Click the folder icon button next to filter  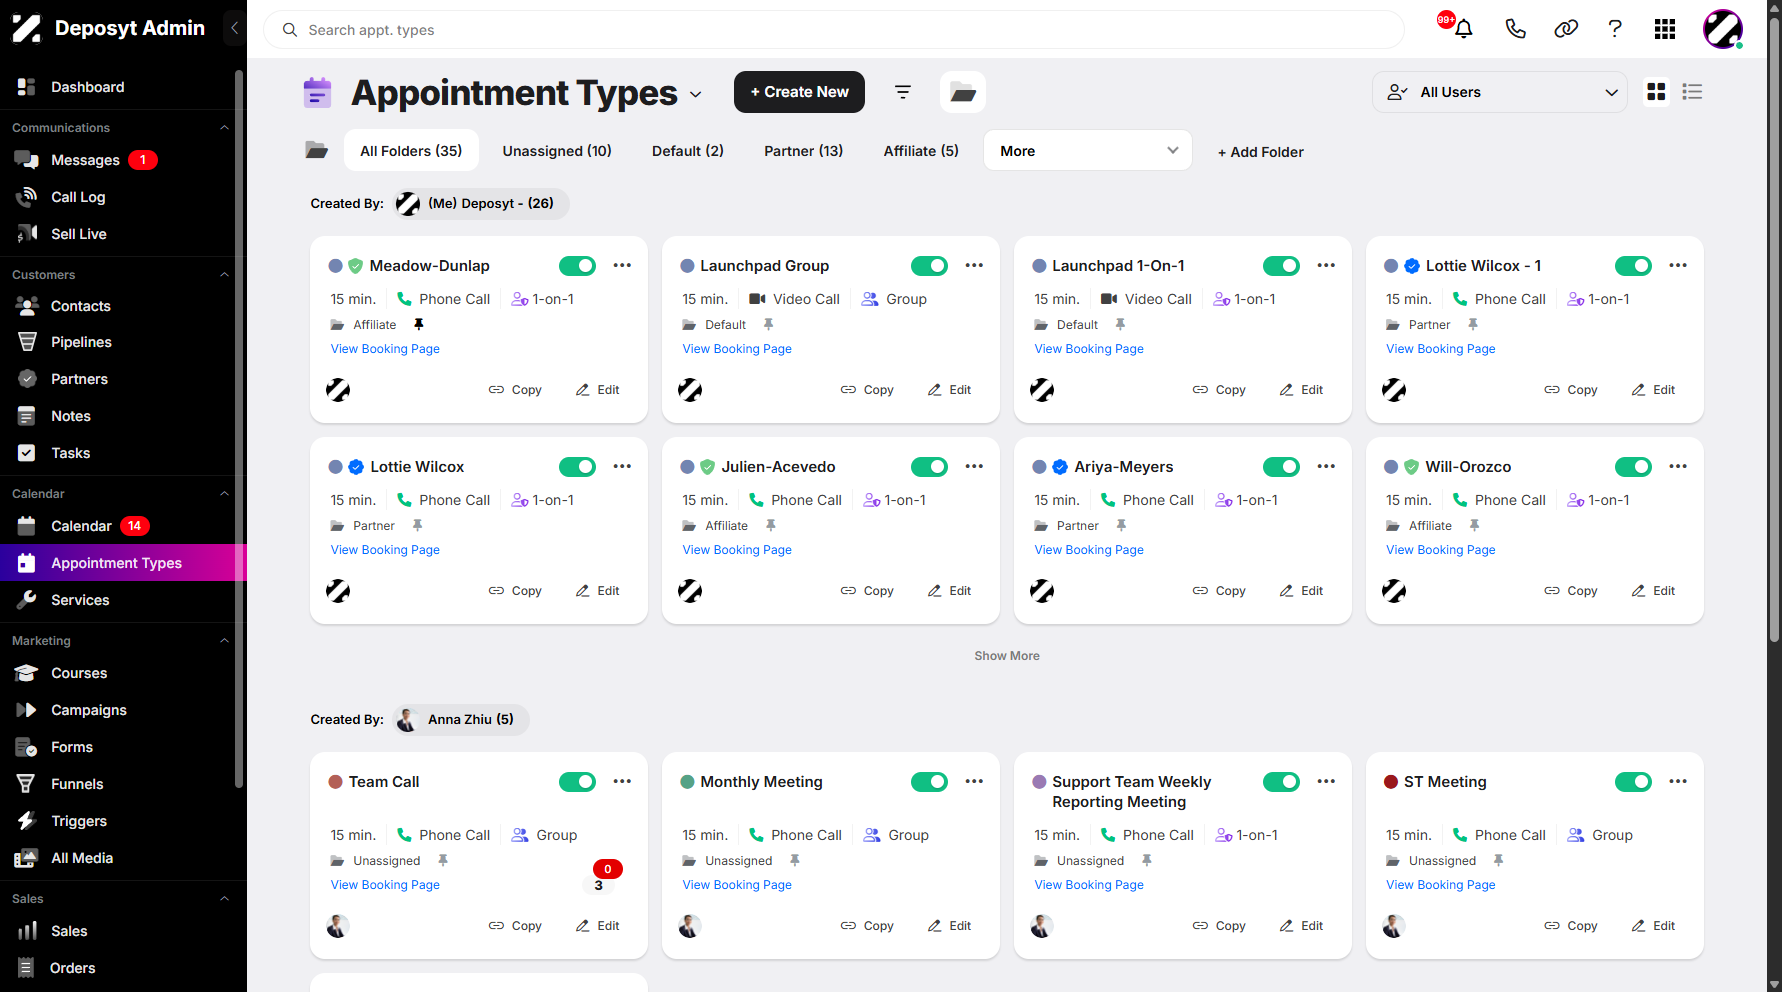click(963, 92)
